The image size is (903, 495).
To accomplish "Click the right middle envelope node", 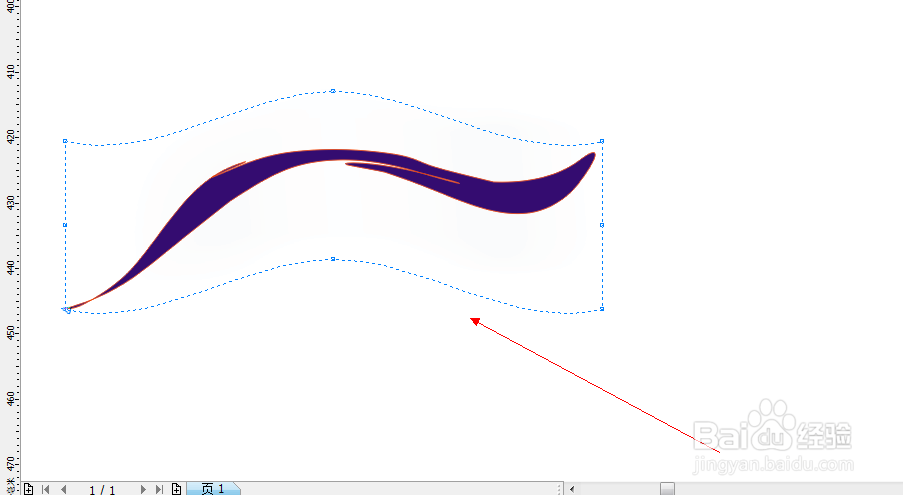I will click(x=602, y=225).
